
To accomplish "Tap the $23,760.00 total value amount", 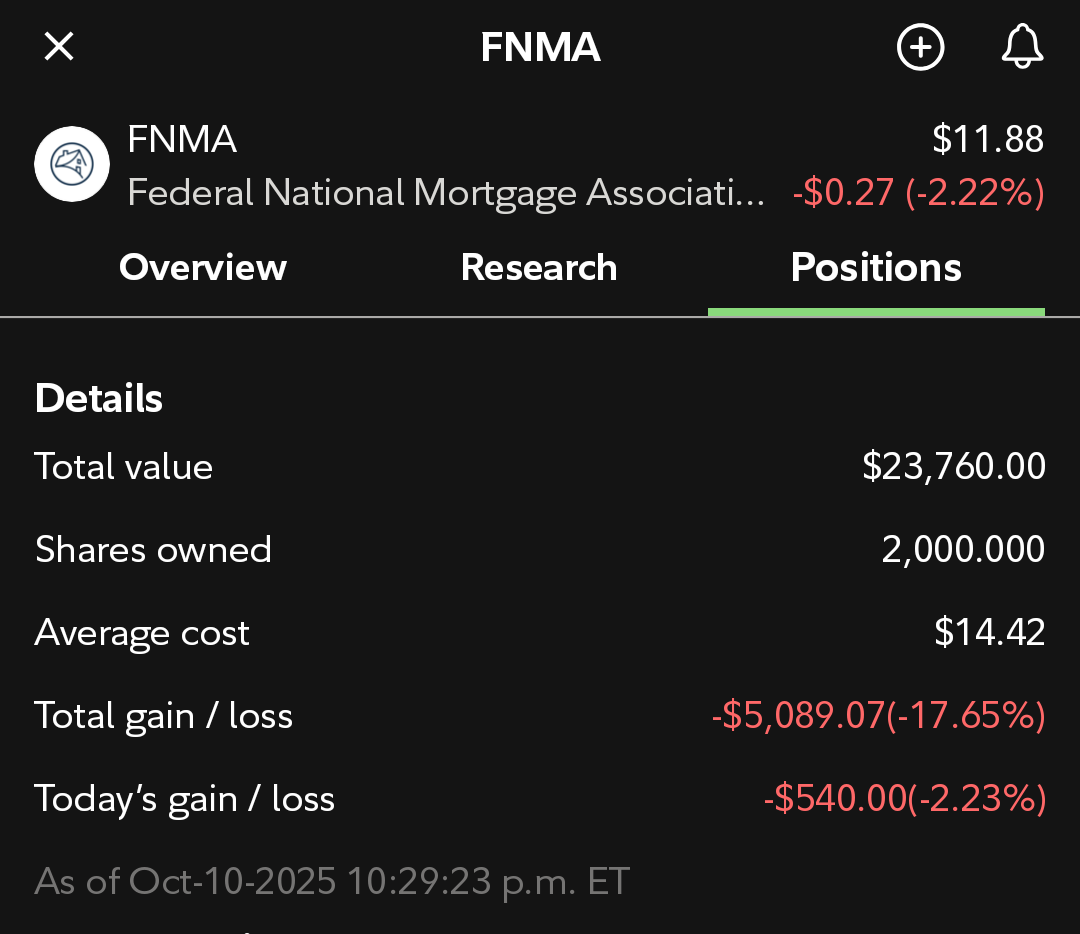I will 953,467.
